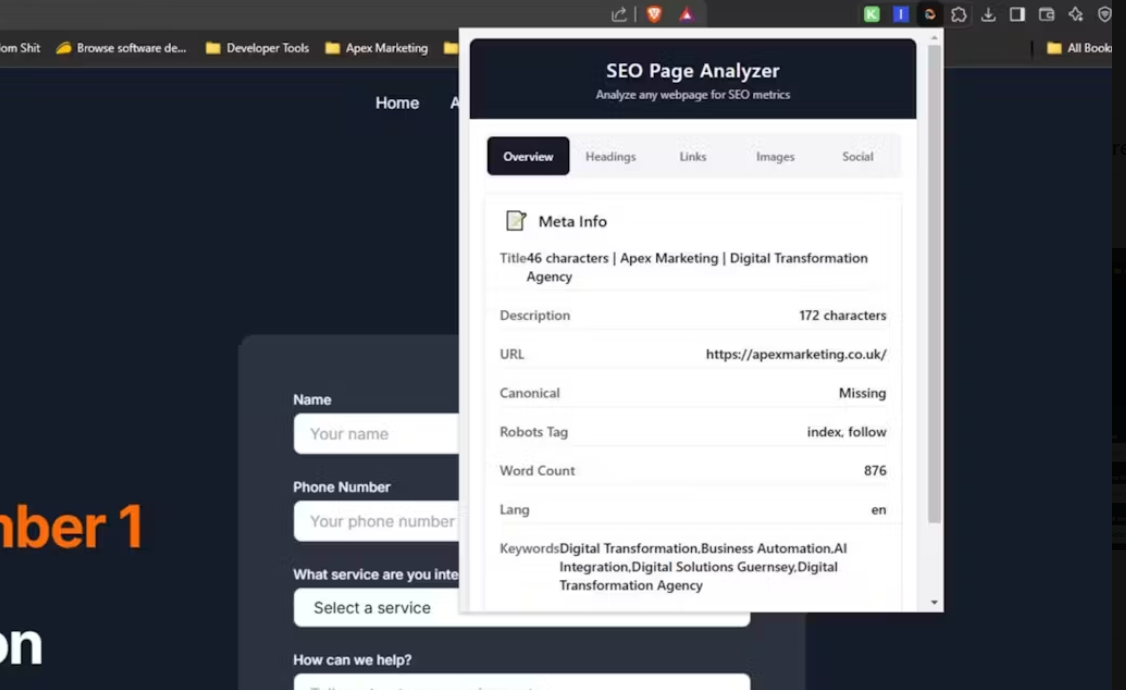This screenshot has height=690, width=1126.
Task: Switch to the Headings tab
Action: point(610,156)
